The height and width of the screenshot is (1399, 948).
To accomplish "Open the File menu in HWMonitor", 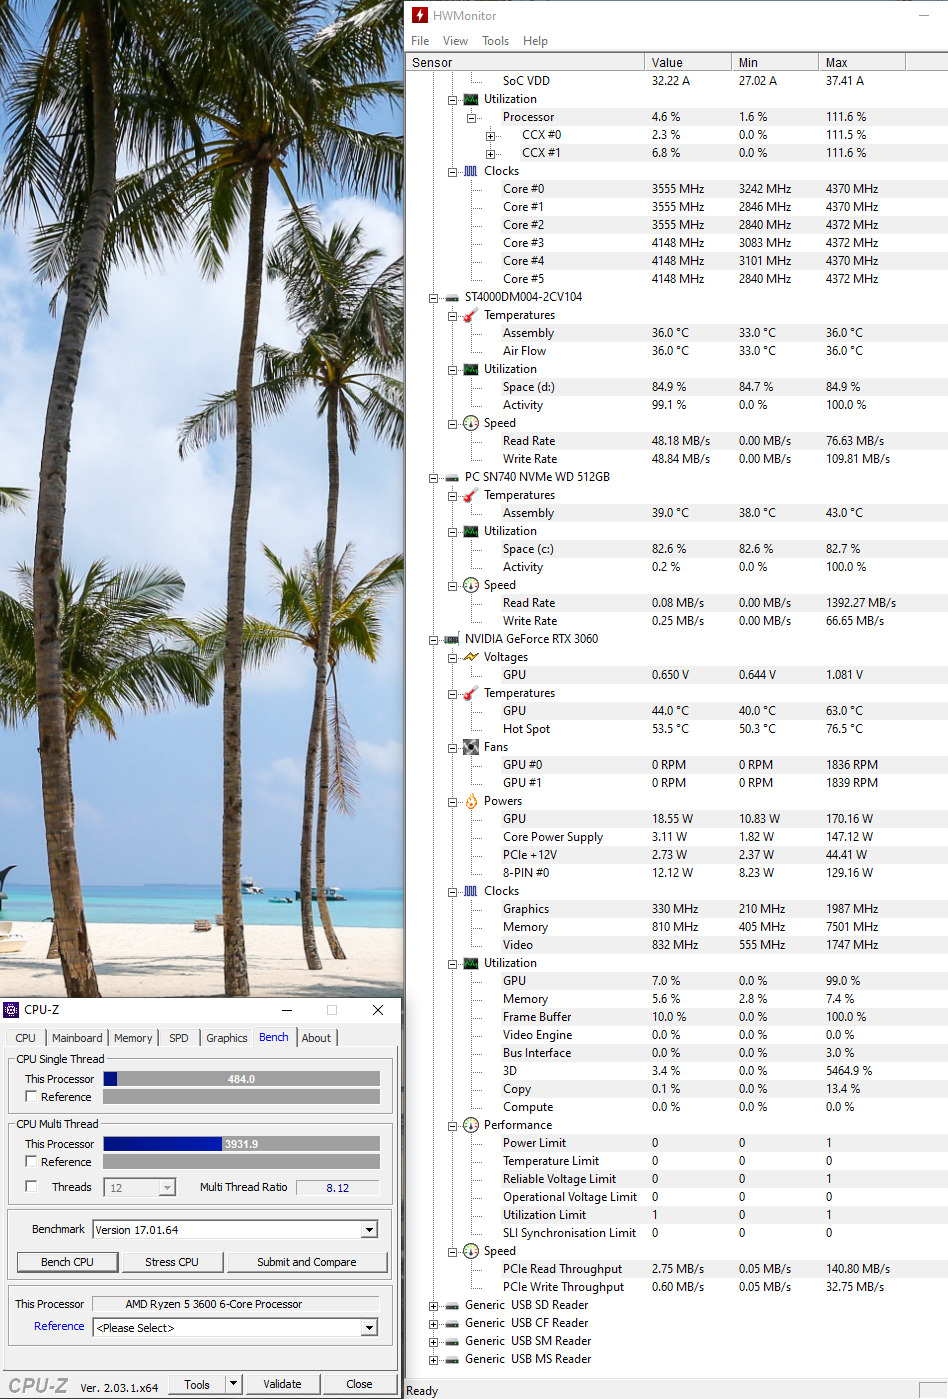I will coord(420,41).
